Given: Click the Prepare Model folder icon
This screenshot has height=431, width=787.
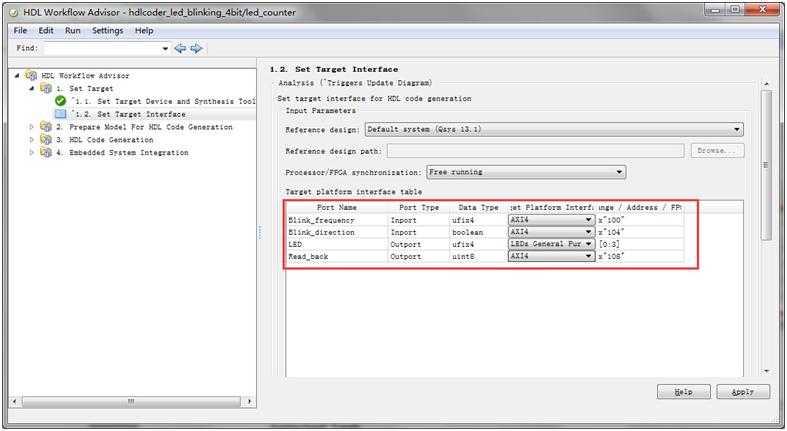Looking at the screenshot, I should pyautogui.click(x=46, y=127).
